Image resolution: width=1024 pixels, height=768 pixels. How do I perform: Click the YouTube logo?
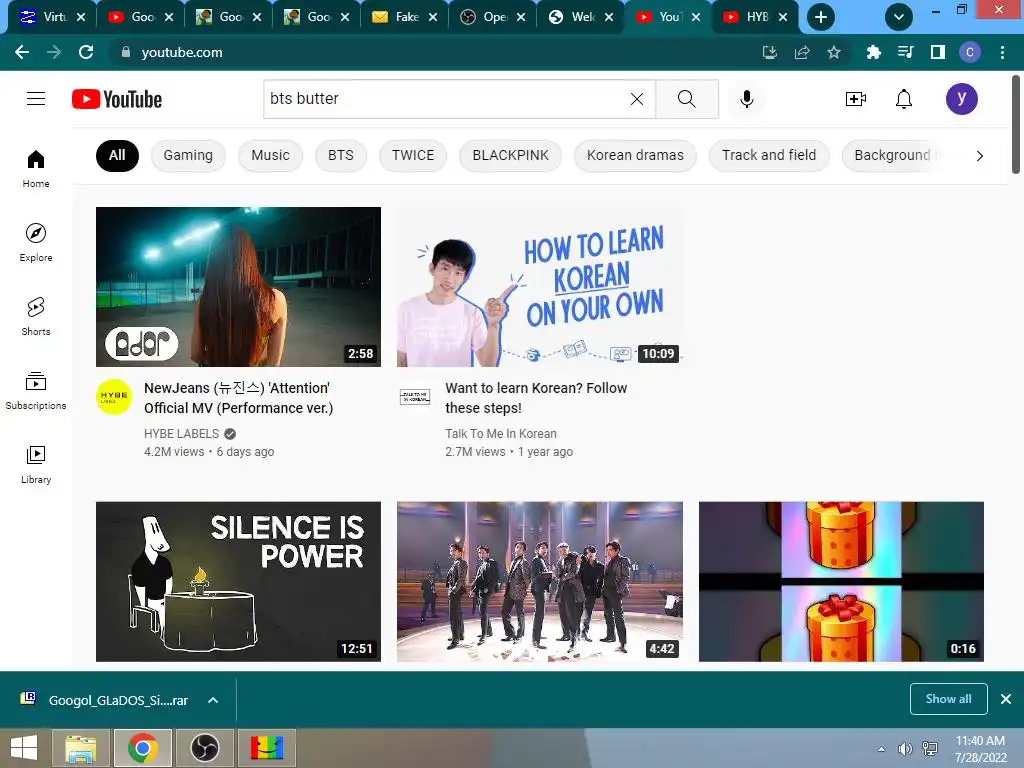coord(117,99)
